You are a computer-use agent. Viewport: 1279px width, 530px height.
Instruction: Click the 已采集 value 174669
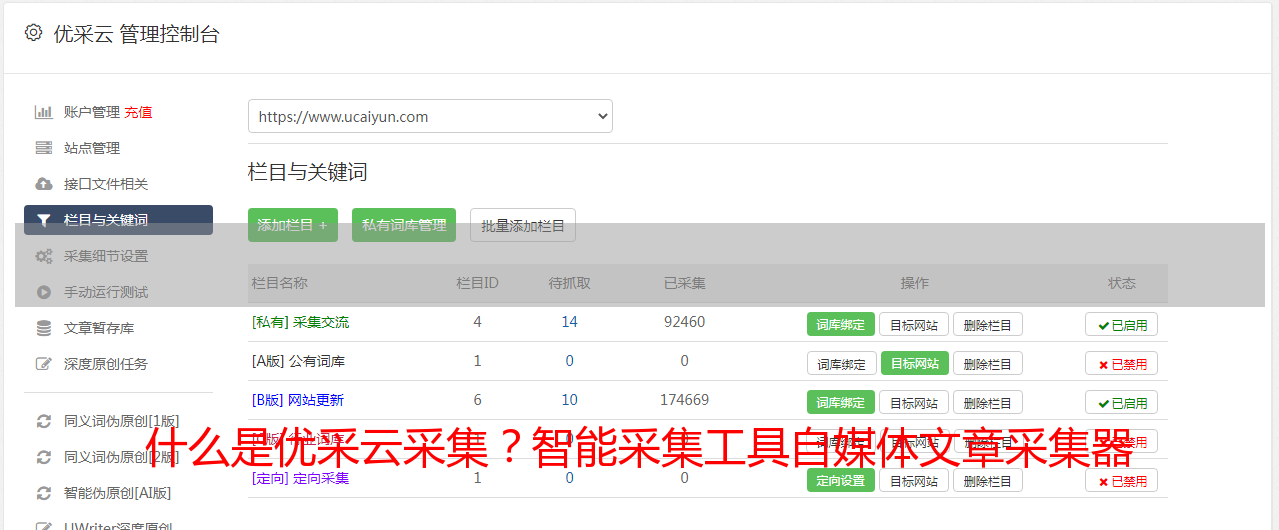pyautogui.click(x=684, y=400)
